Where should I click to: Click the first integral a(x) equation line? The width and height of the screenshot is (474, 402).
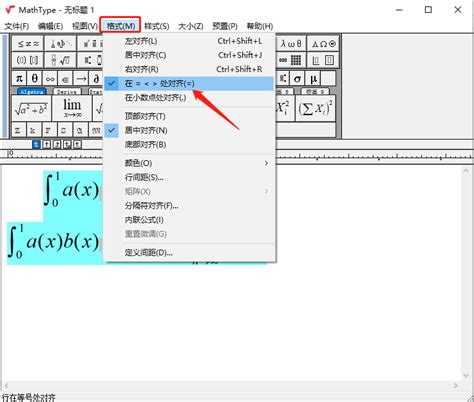(x=73, y=191)
